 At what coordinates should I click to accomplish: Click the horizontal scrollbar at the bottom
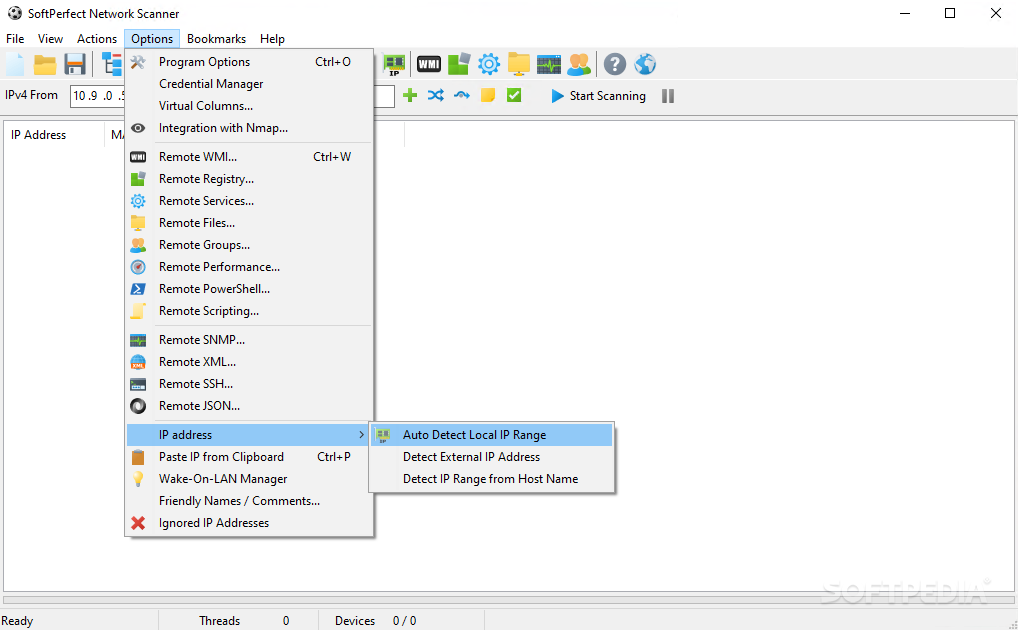tap(508, 600)
